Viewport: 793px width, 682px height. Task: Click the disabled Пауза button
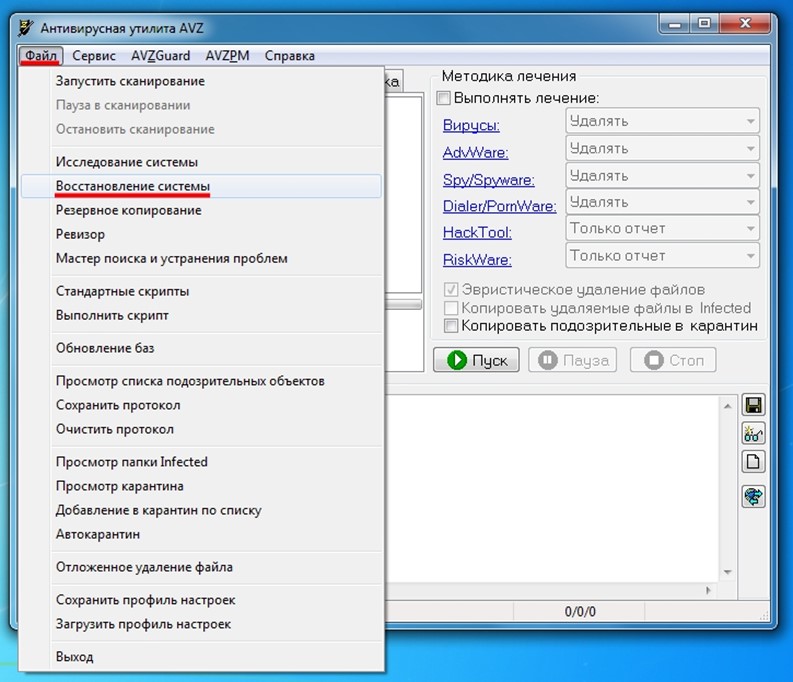tap(572, 360)
